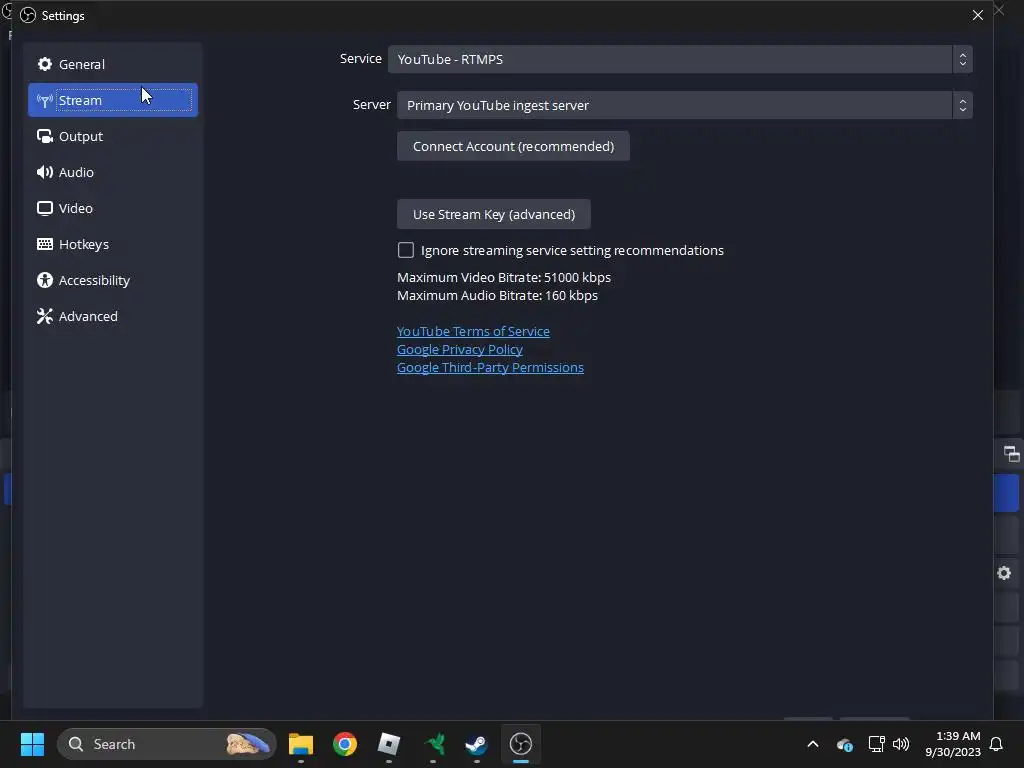Click the Maximum Audio Bitrate: 160 kbps text
This screenshot has width=1024, height=768.
pyautogui.click(x=497, y=295)
